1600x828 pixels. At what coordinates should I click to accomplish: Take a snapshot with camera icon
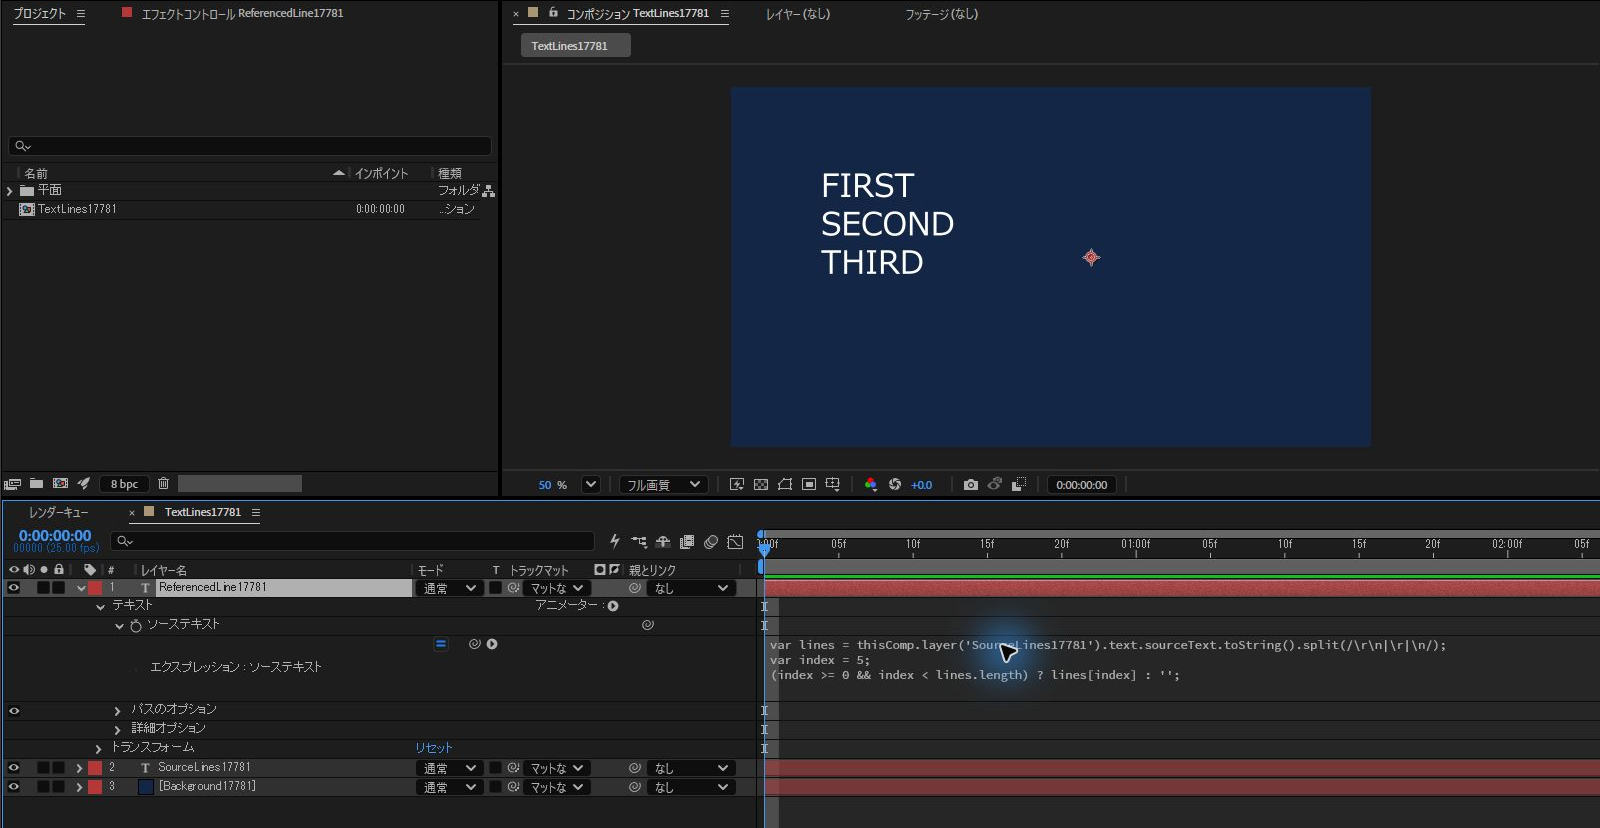pos(970,485)
